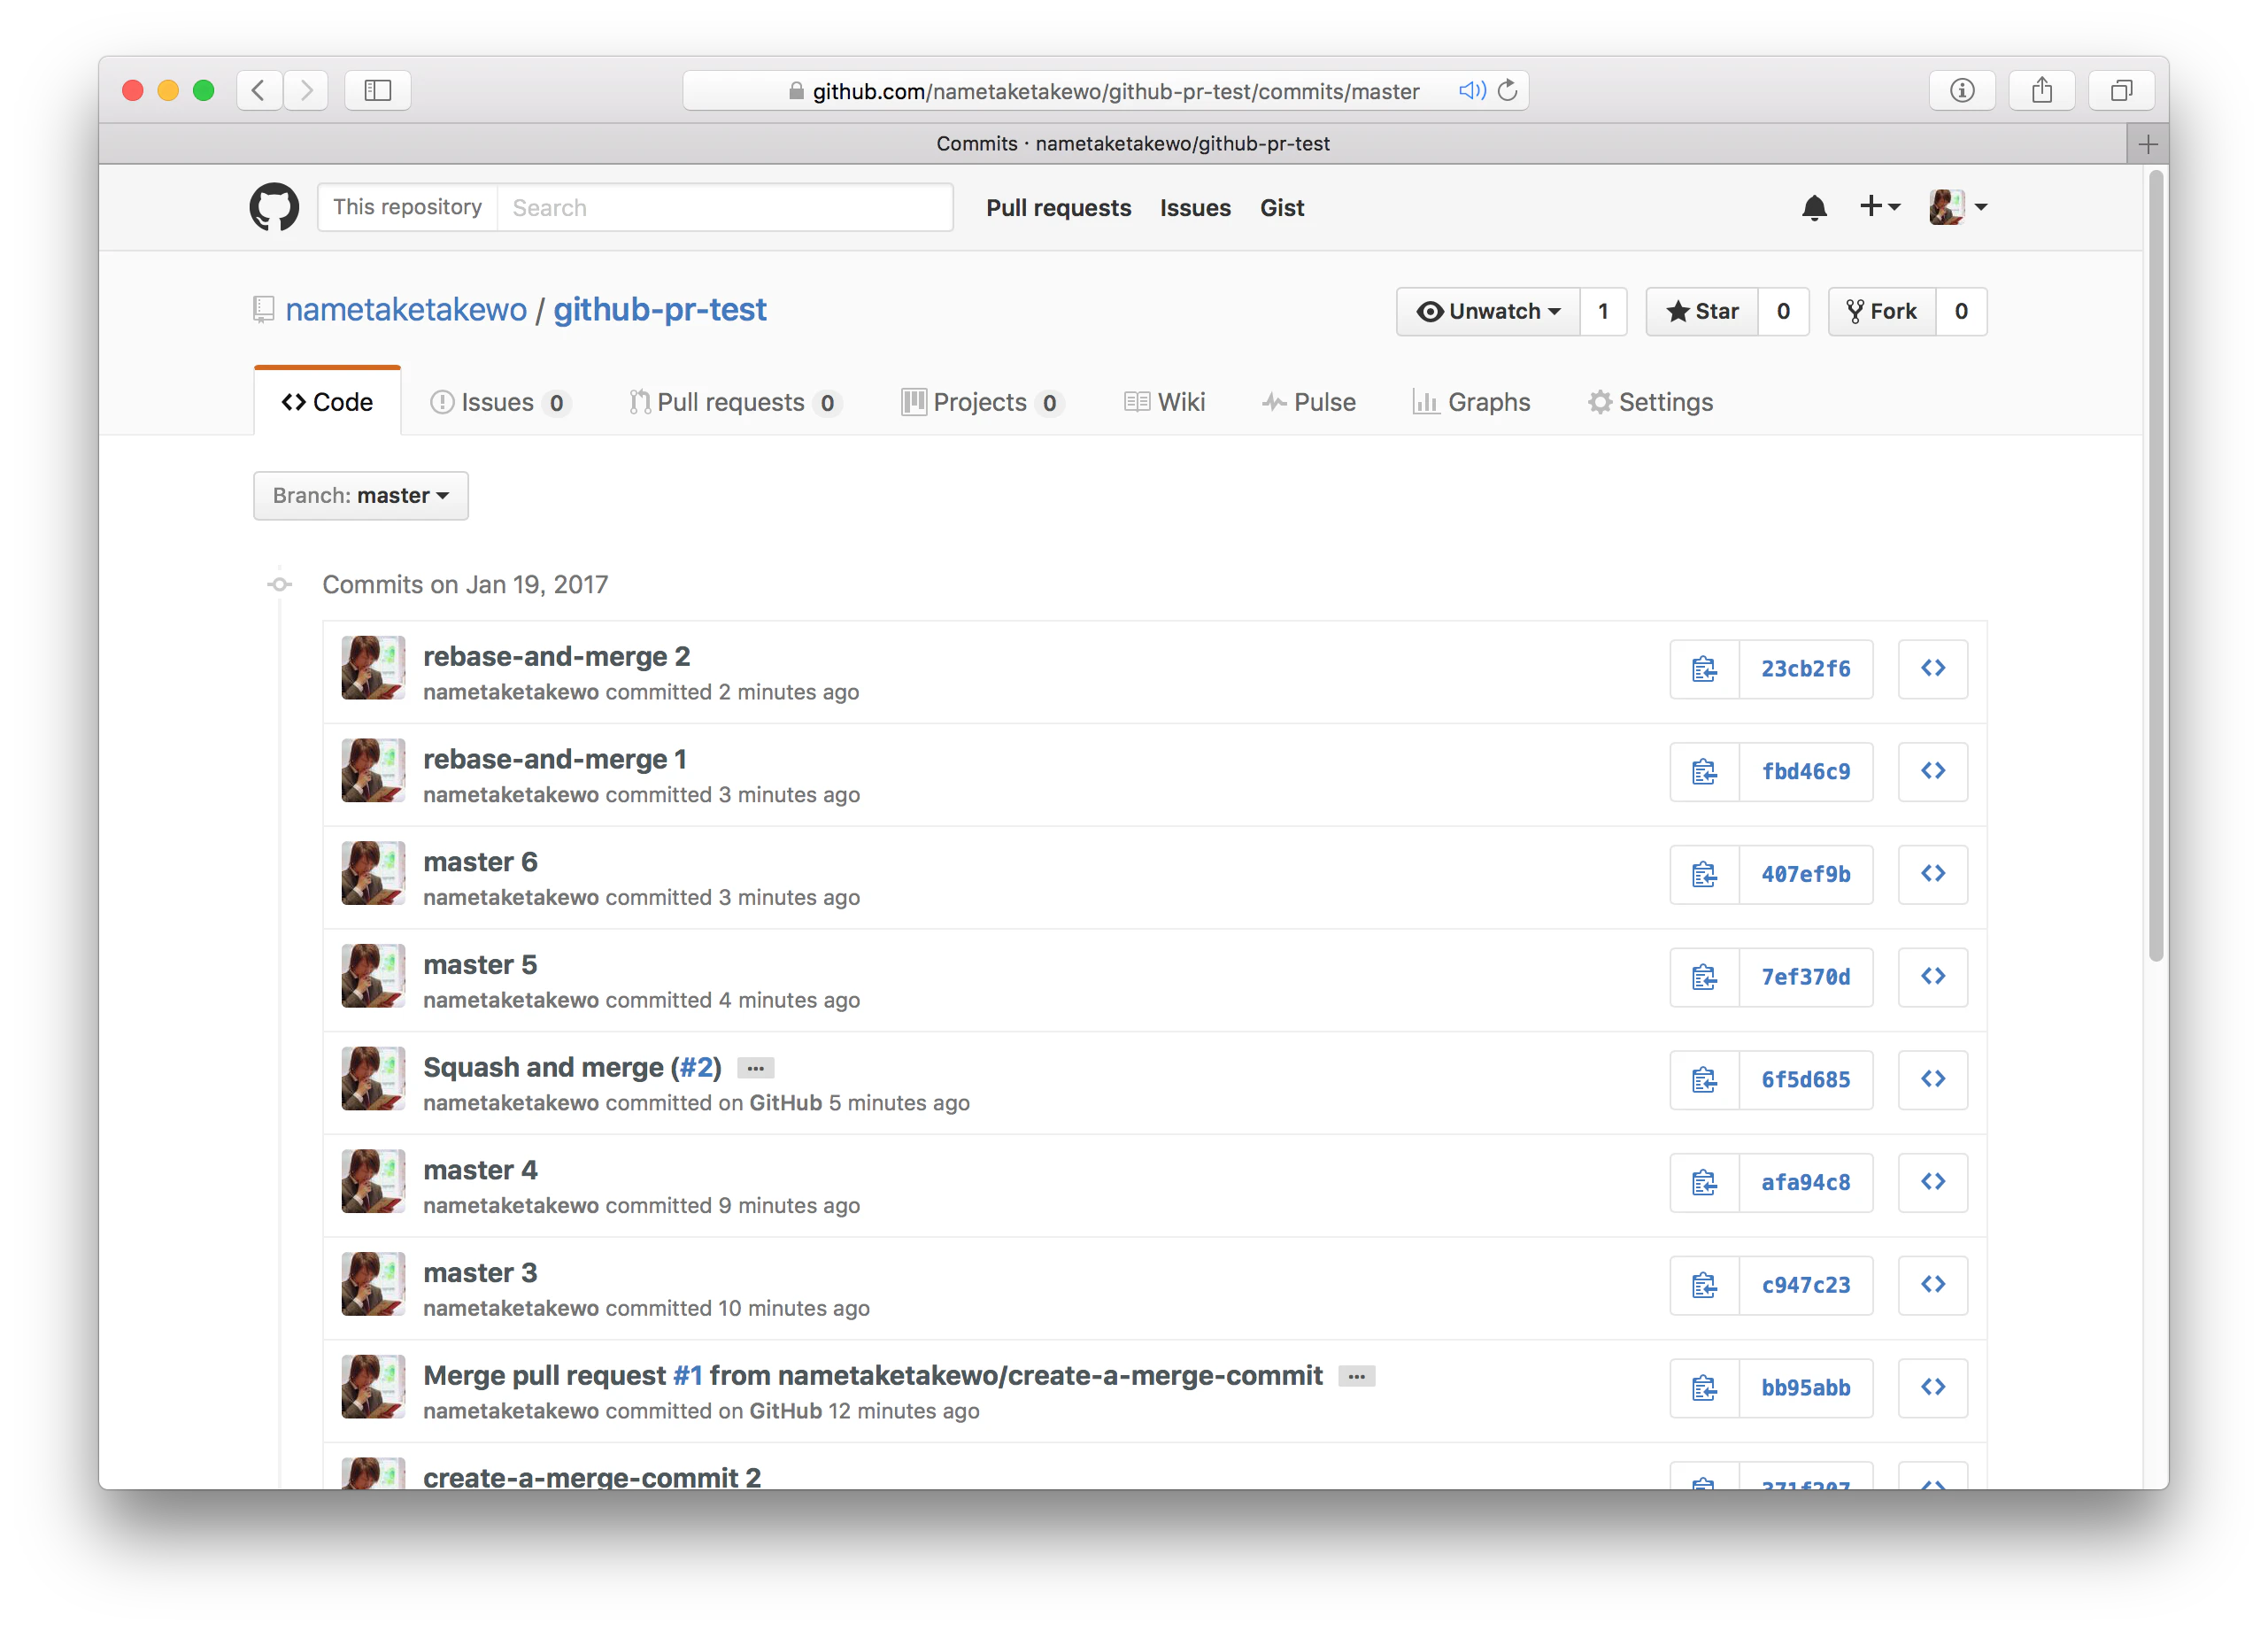
Task: Copy SHA for commit 6f5d685
Action: point(1705,1080)
